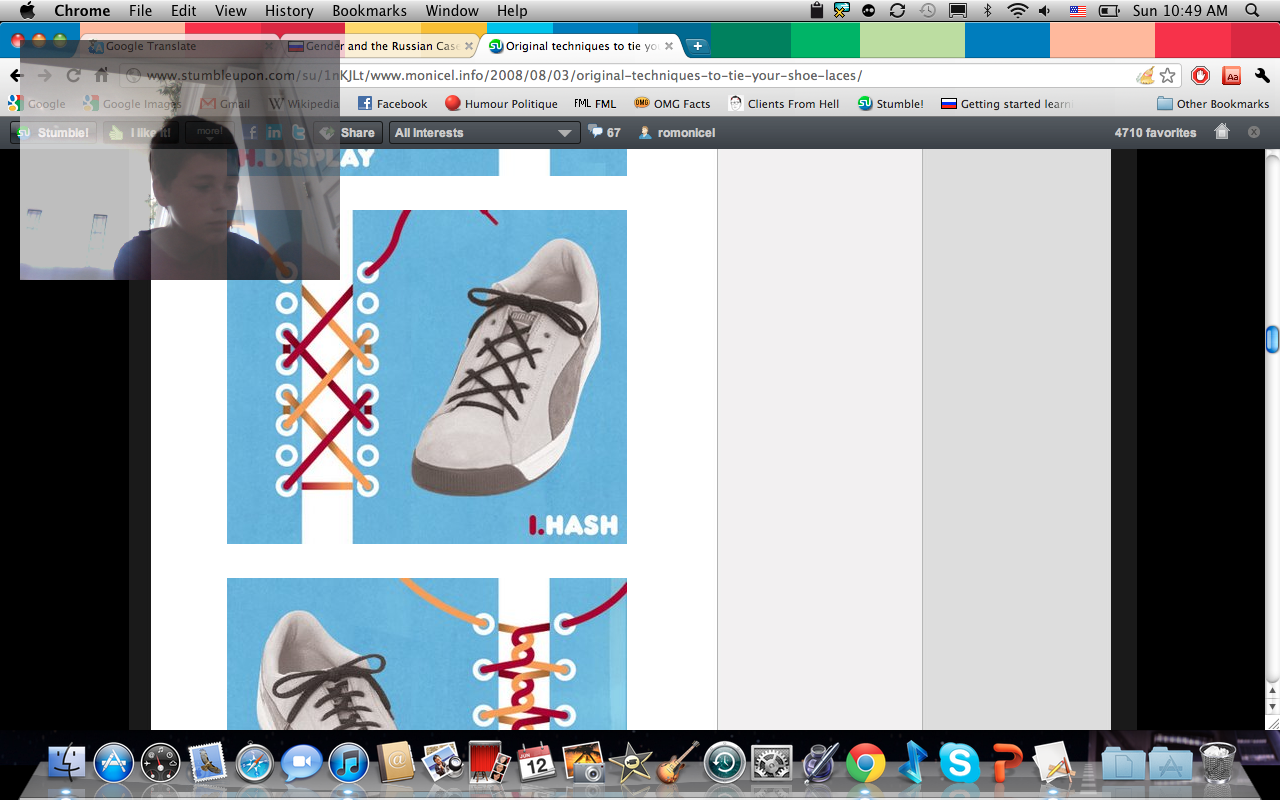Open the Window menu
Viewport: 1280px width, 800px height.
tap(452, 11)
